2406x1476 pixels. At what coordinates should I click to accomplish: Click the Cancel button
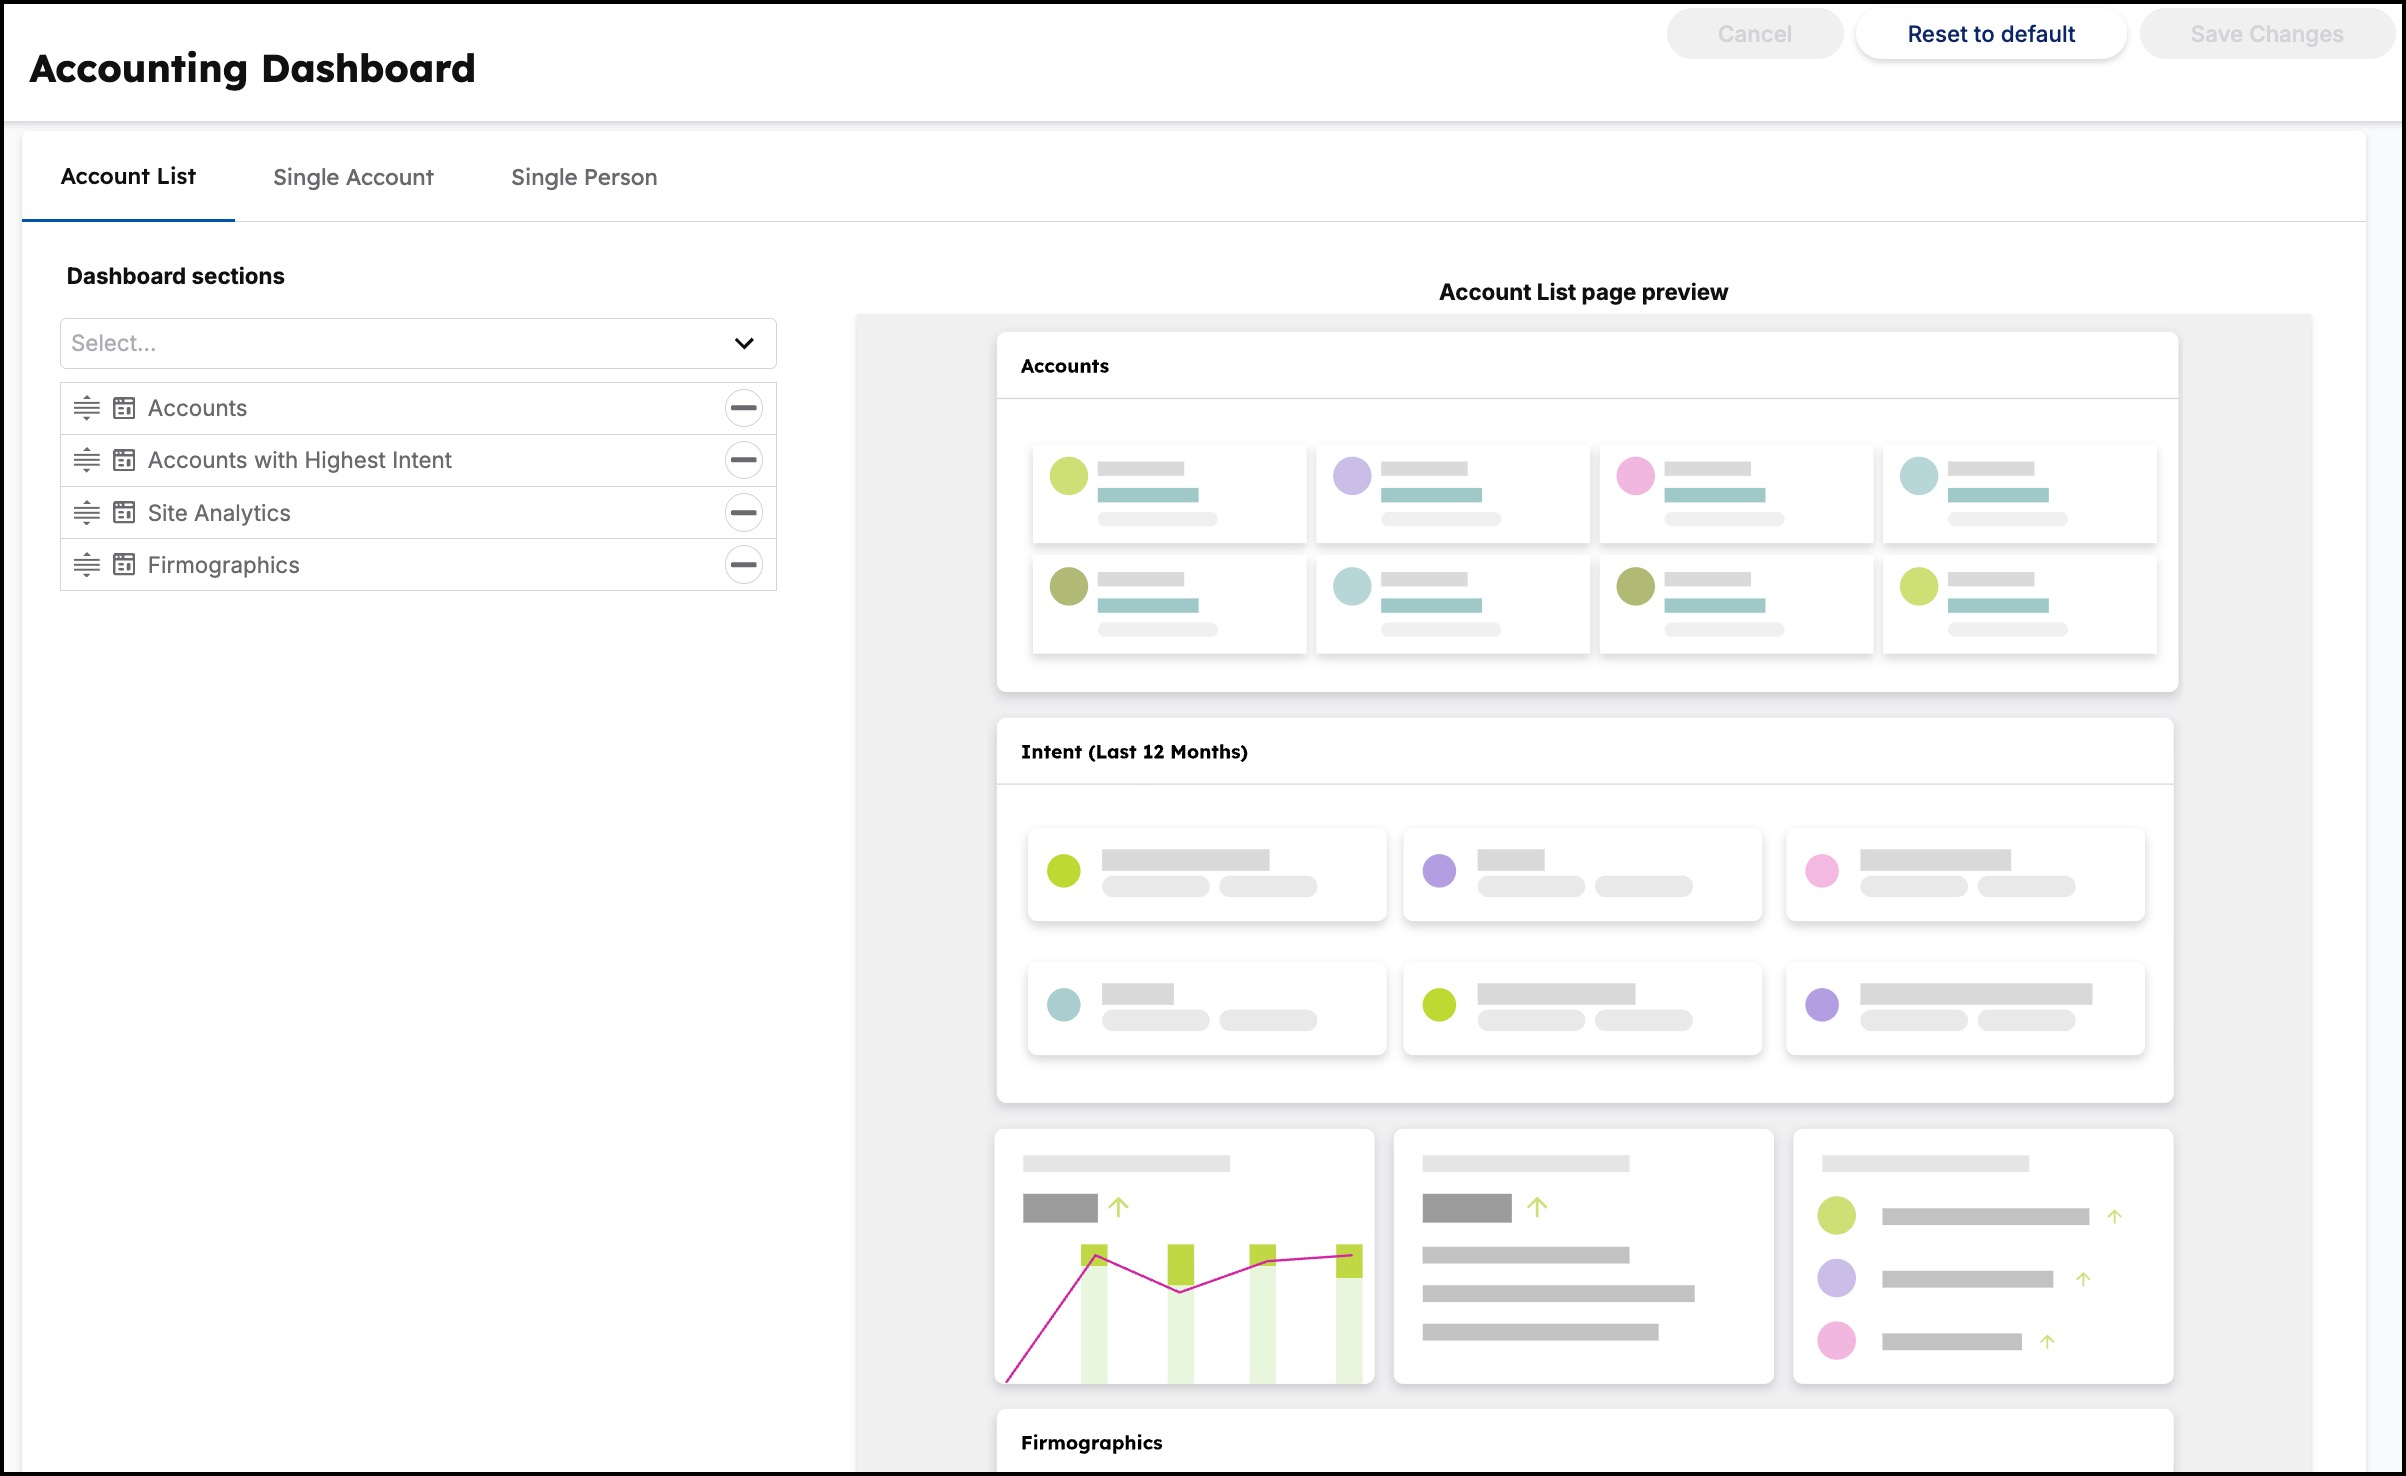1755,34
